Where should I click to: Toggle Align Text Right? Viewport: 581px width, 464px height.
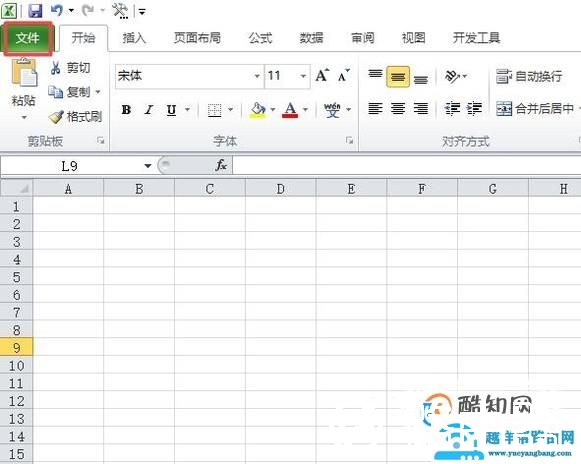pyautogui.click(x=421, y=109)
